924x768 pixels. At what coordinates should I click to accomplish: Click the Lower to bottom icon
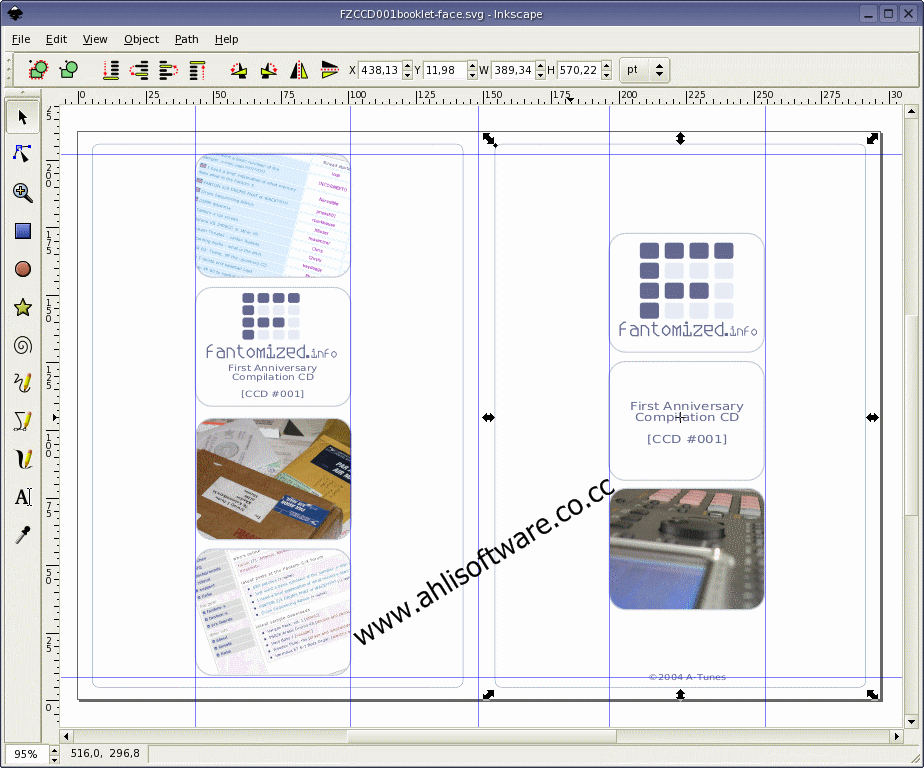[111, 70]
